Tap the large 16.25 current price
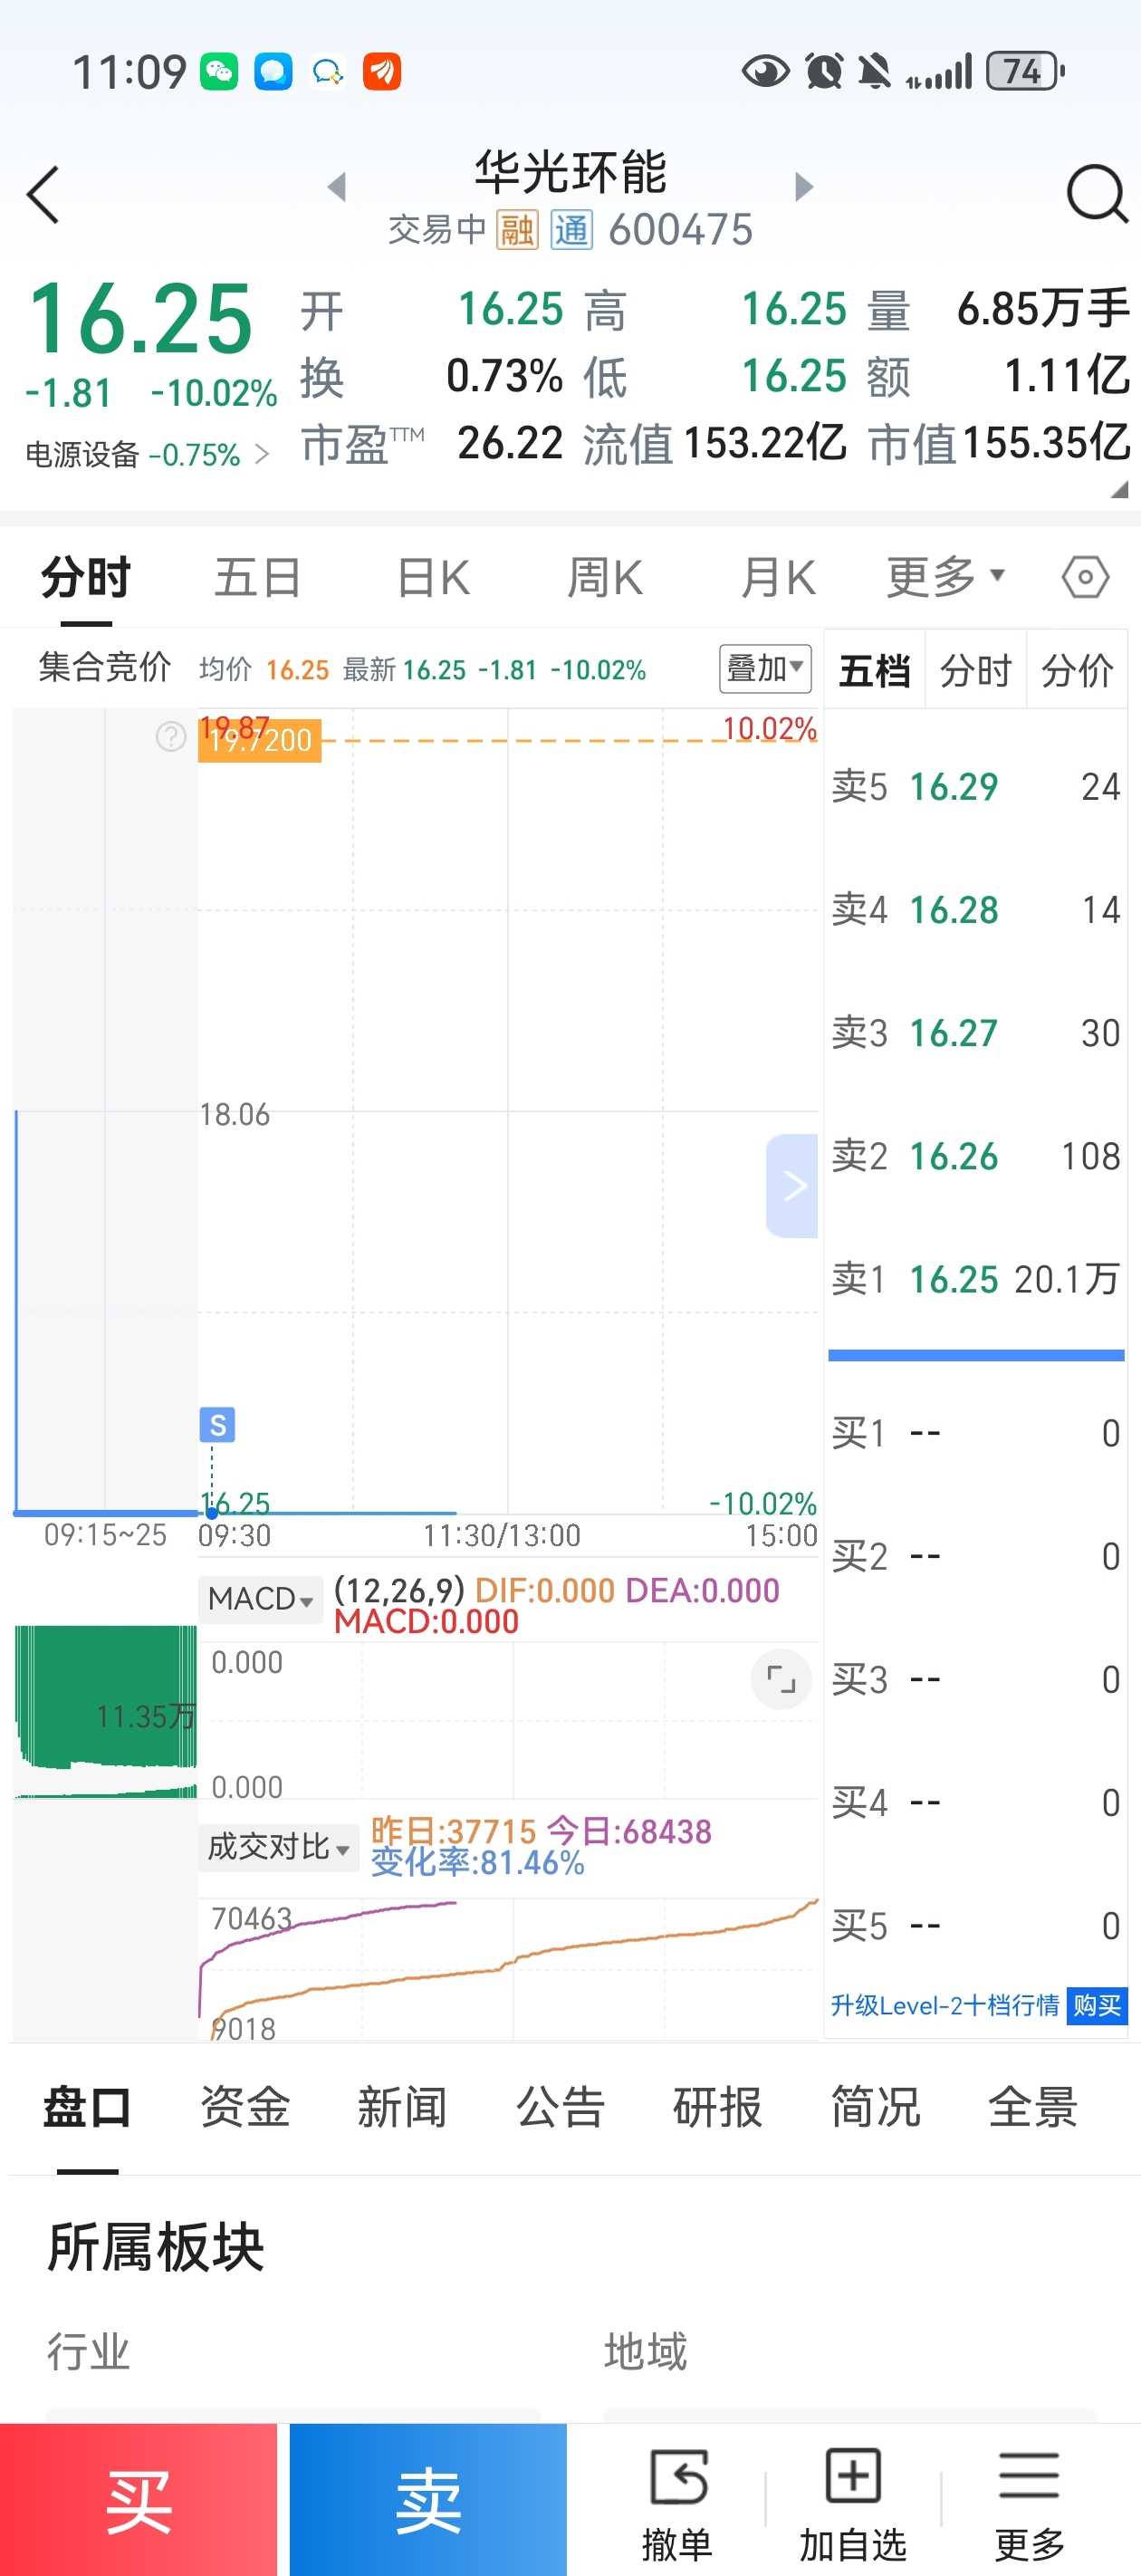 pos(140,319)
